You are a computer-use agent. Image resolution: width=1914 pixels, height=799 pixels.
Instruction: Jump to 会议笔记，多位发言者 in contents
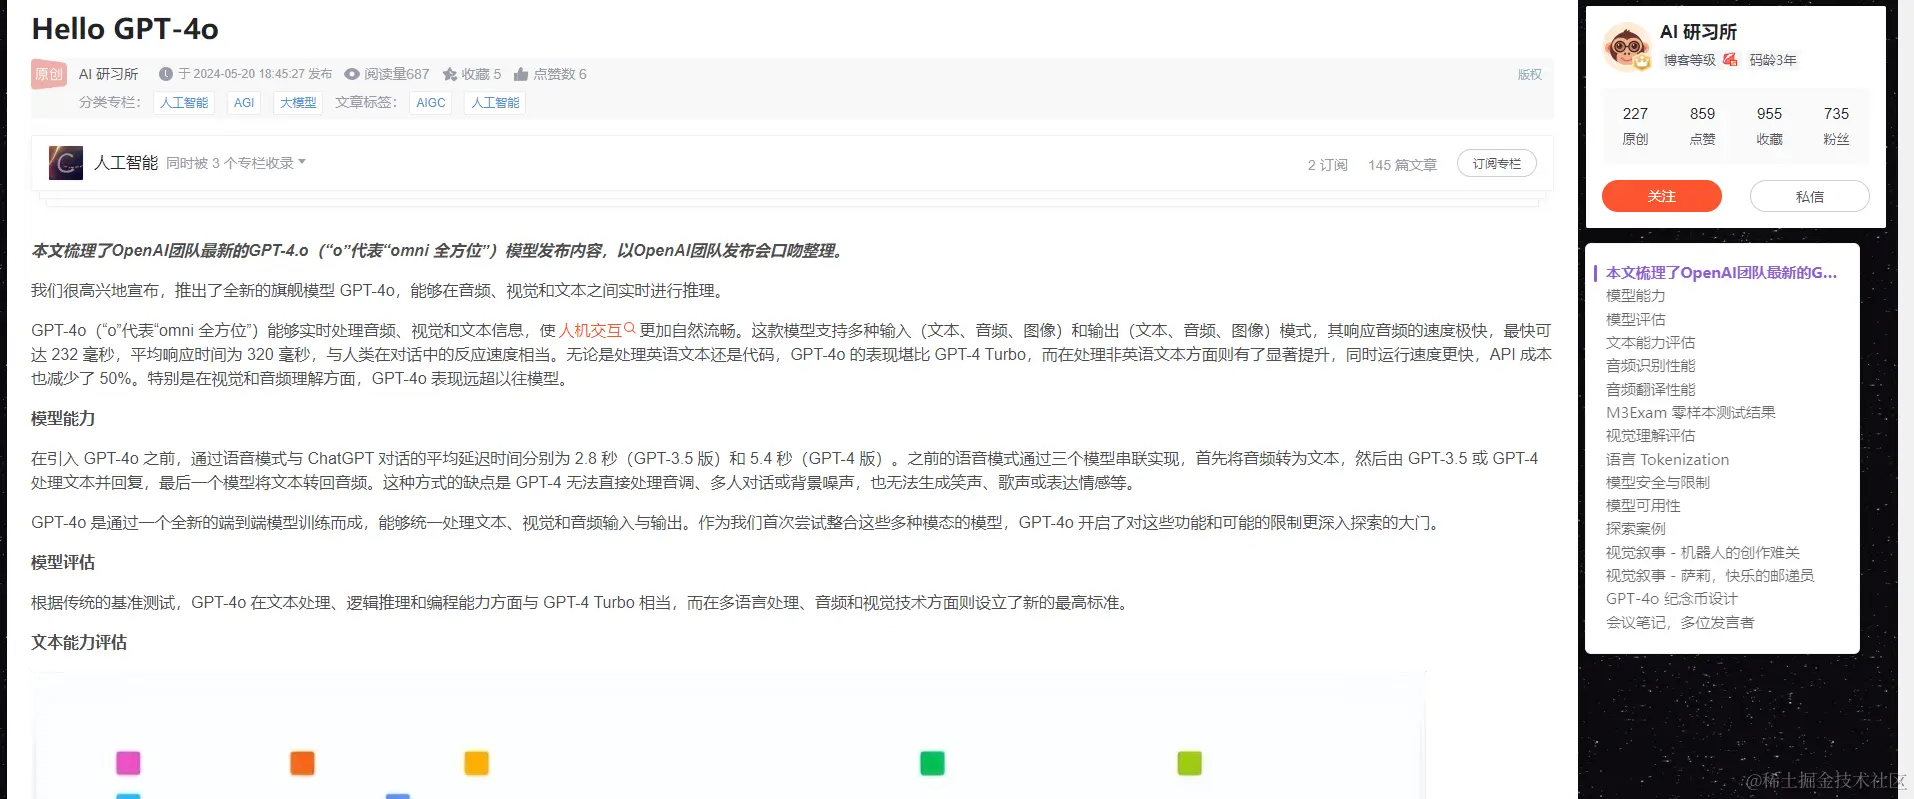click(x=1680, y=622)
